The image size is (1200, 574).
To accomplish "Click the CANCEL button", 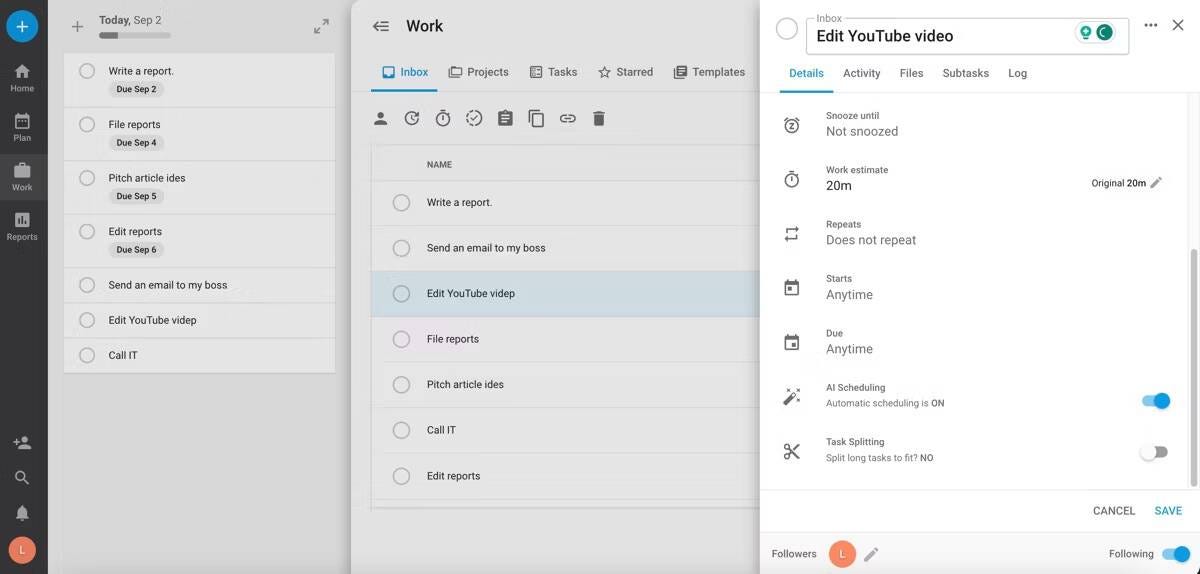I will pos(1113,511).
